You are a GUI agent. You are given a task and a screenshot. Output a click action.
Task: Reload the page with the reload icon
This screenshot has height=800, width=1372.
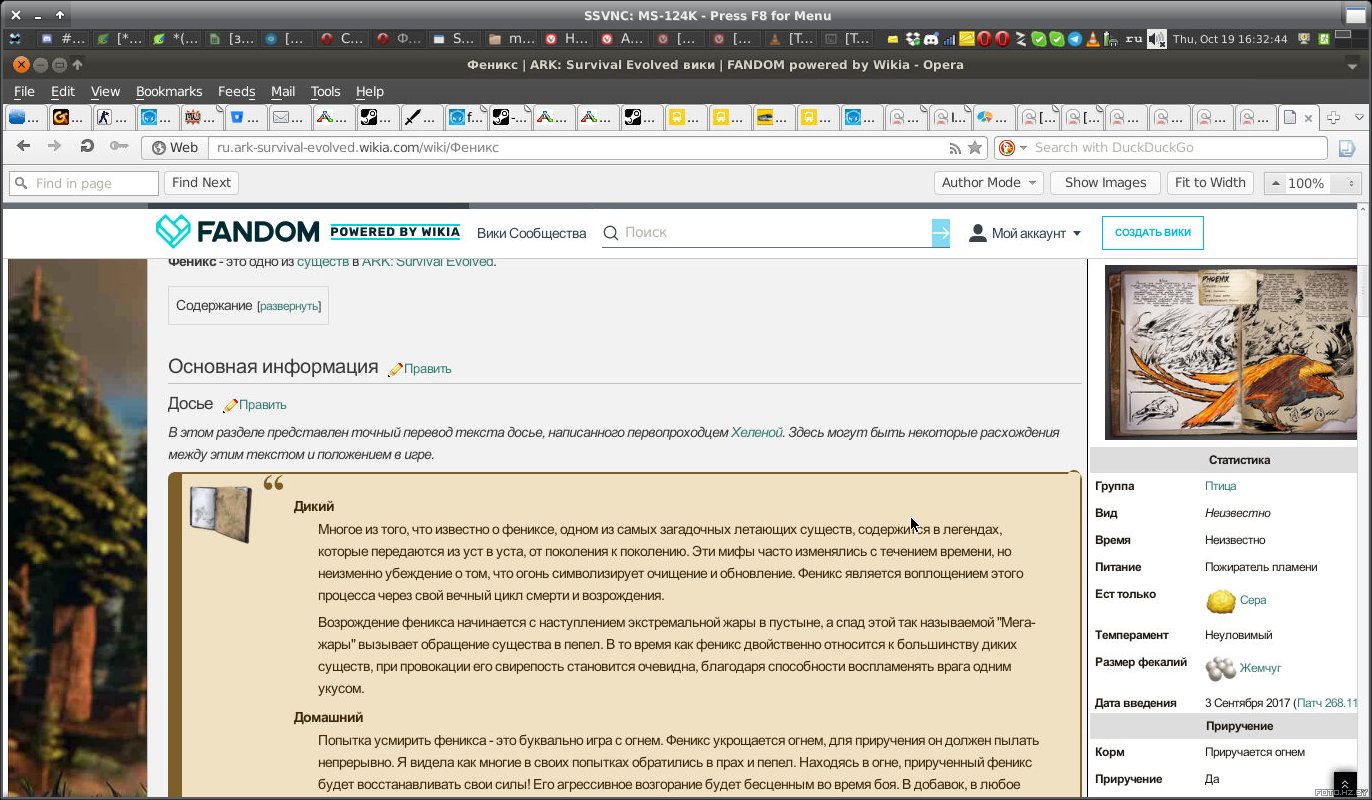click(x=87, y=147)
